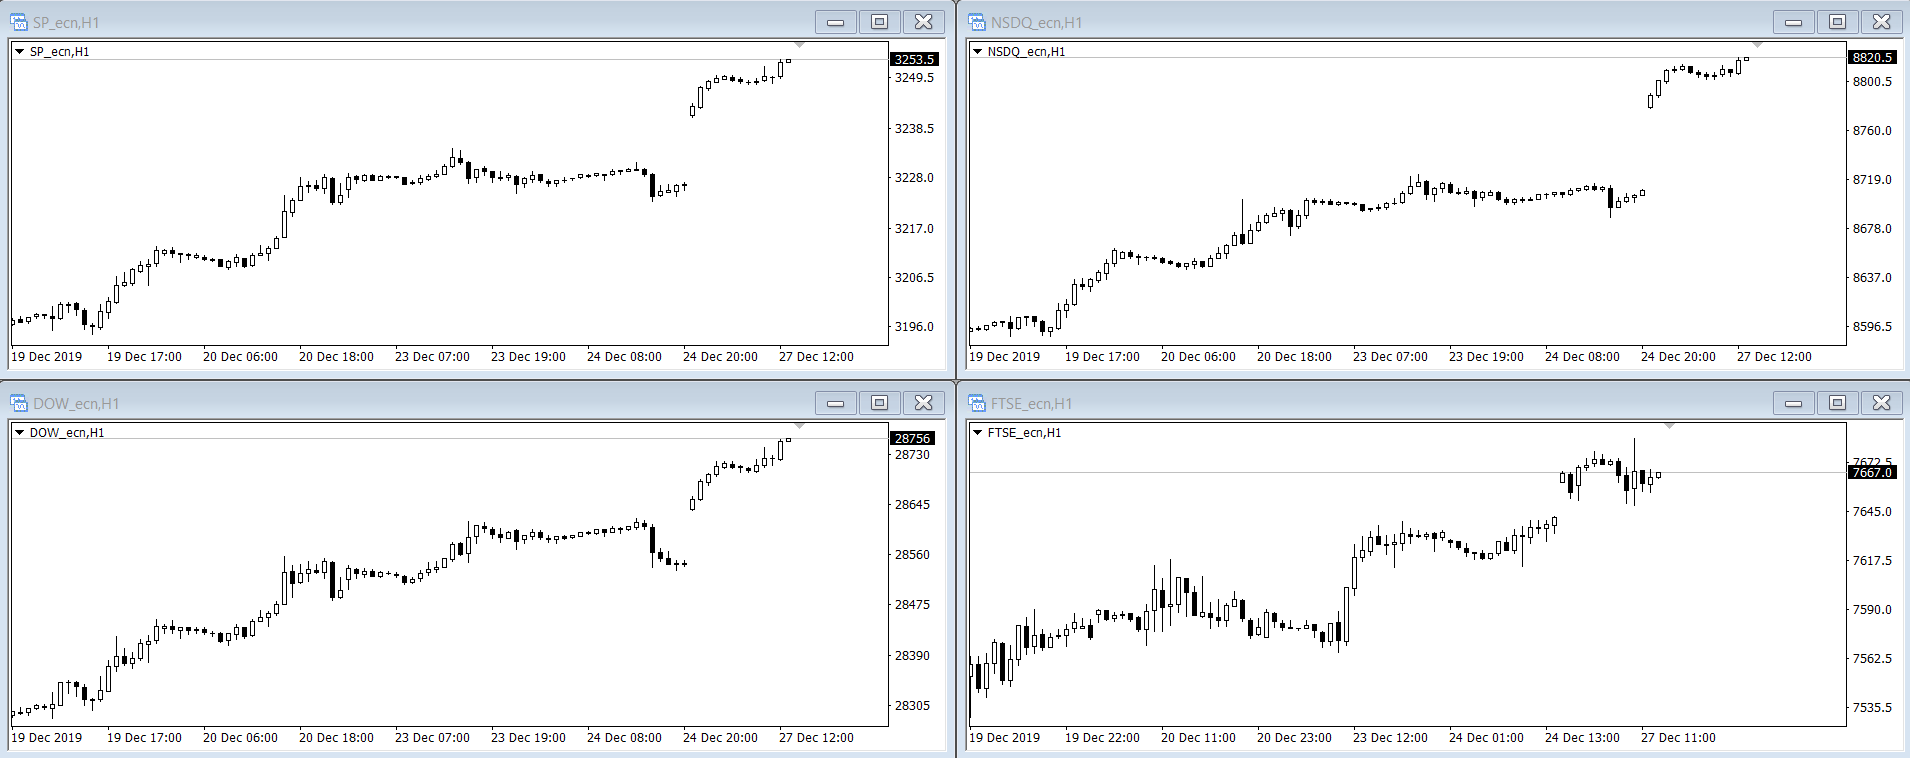This screenshot has width=1910, height=758.
Task: Click the chart shift marker in FTSE chart
Action: 1669,426
